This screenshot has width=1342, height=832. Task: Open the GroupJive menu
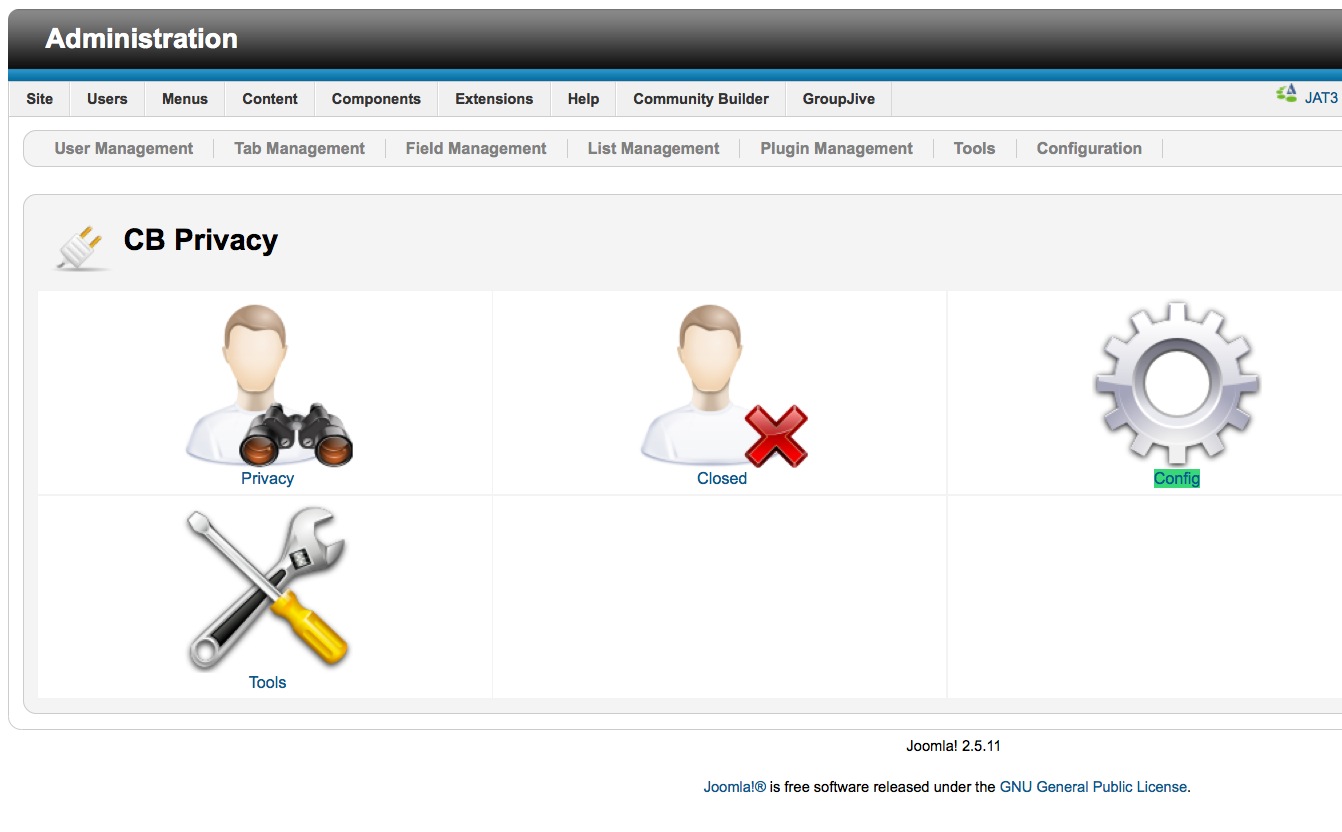click(x=838, y=99)
